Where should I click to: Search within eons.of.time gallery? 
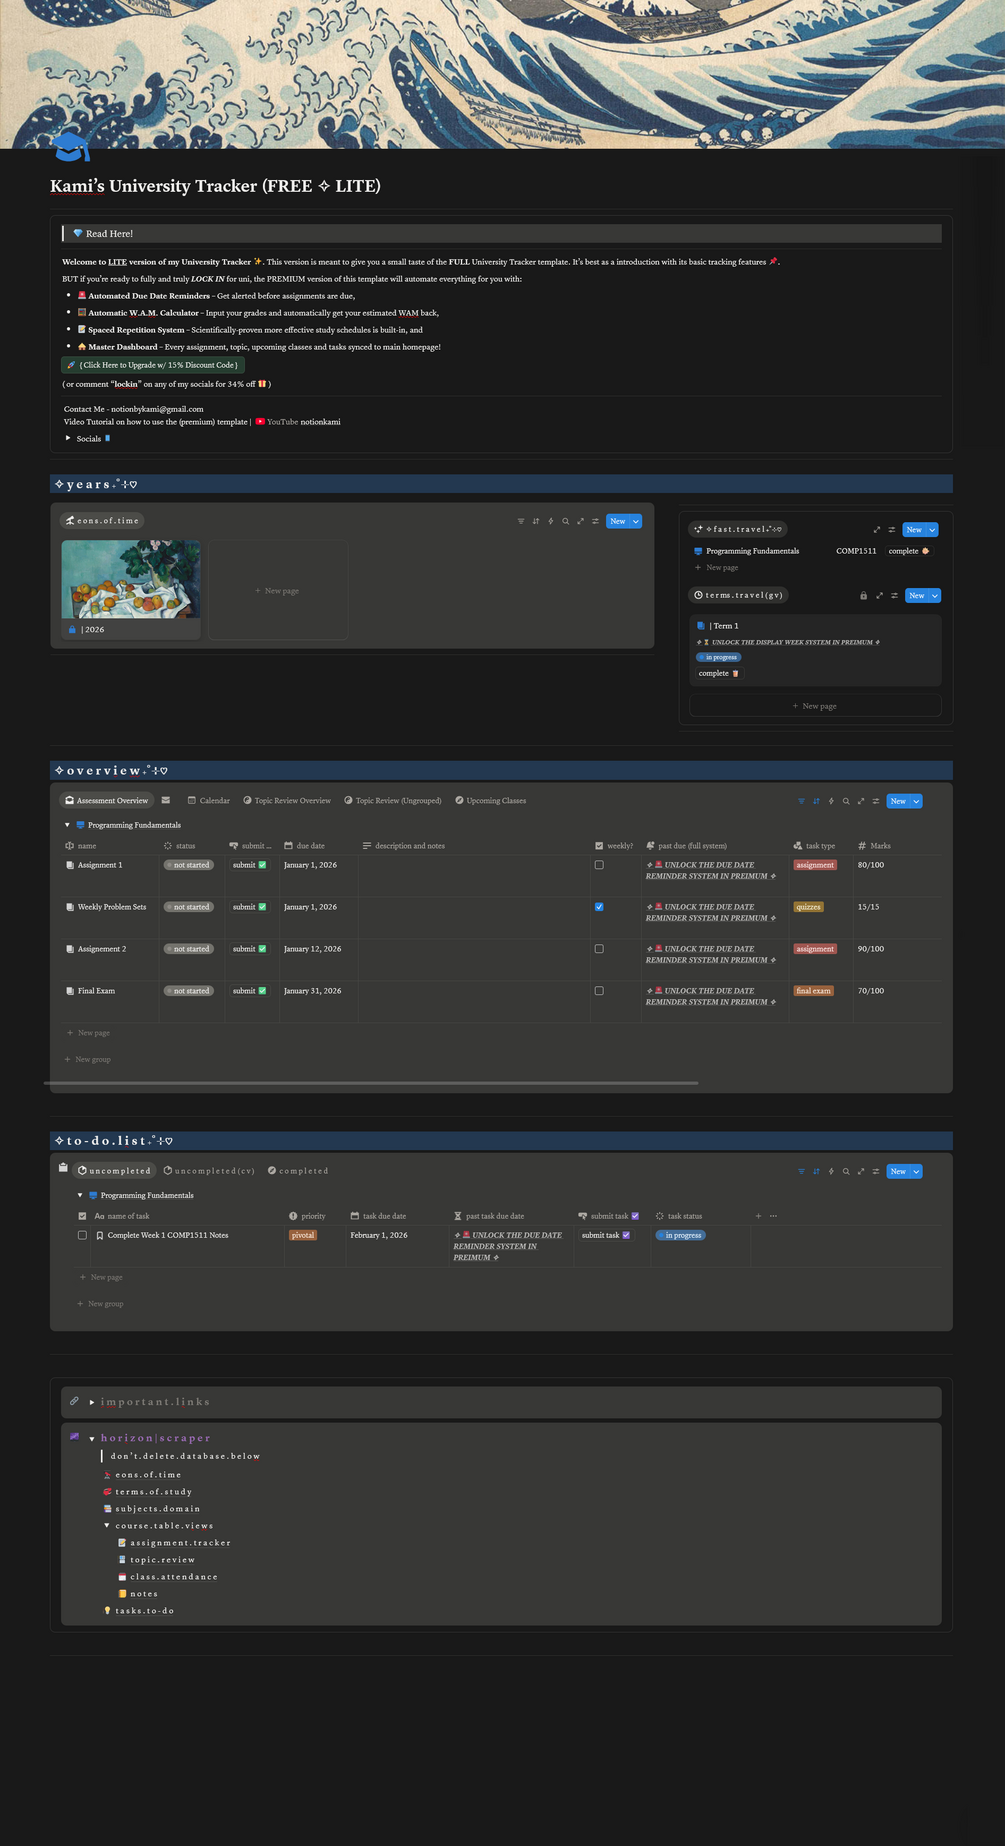[x=566, y=521]
